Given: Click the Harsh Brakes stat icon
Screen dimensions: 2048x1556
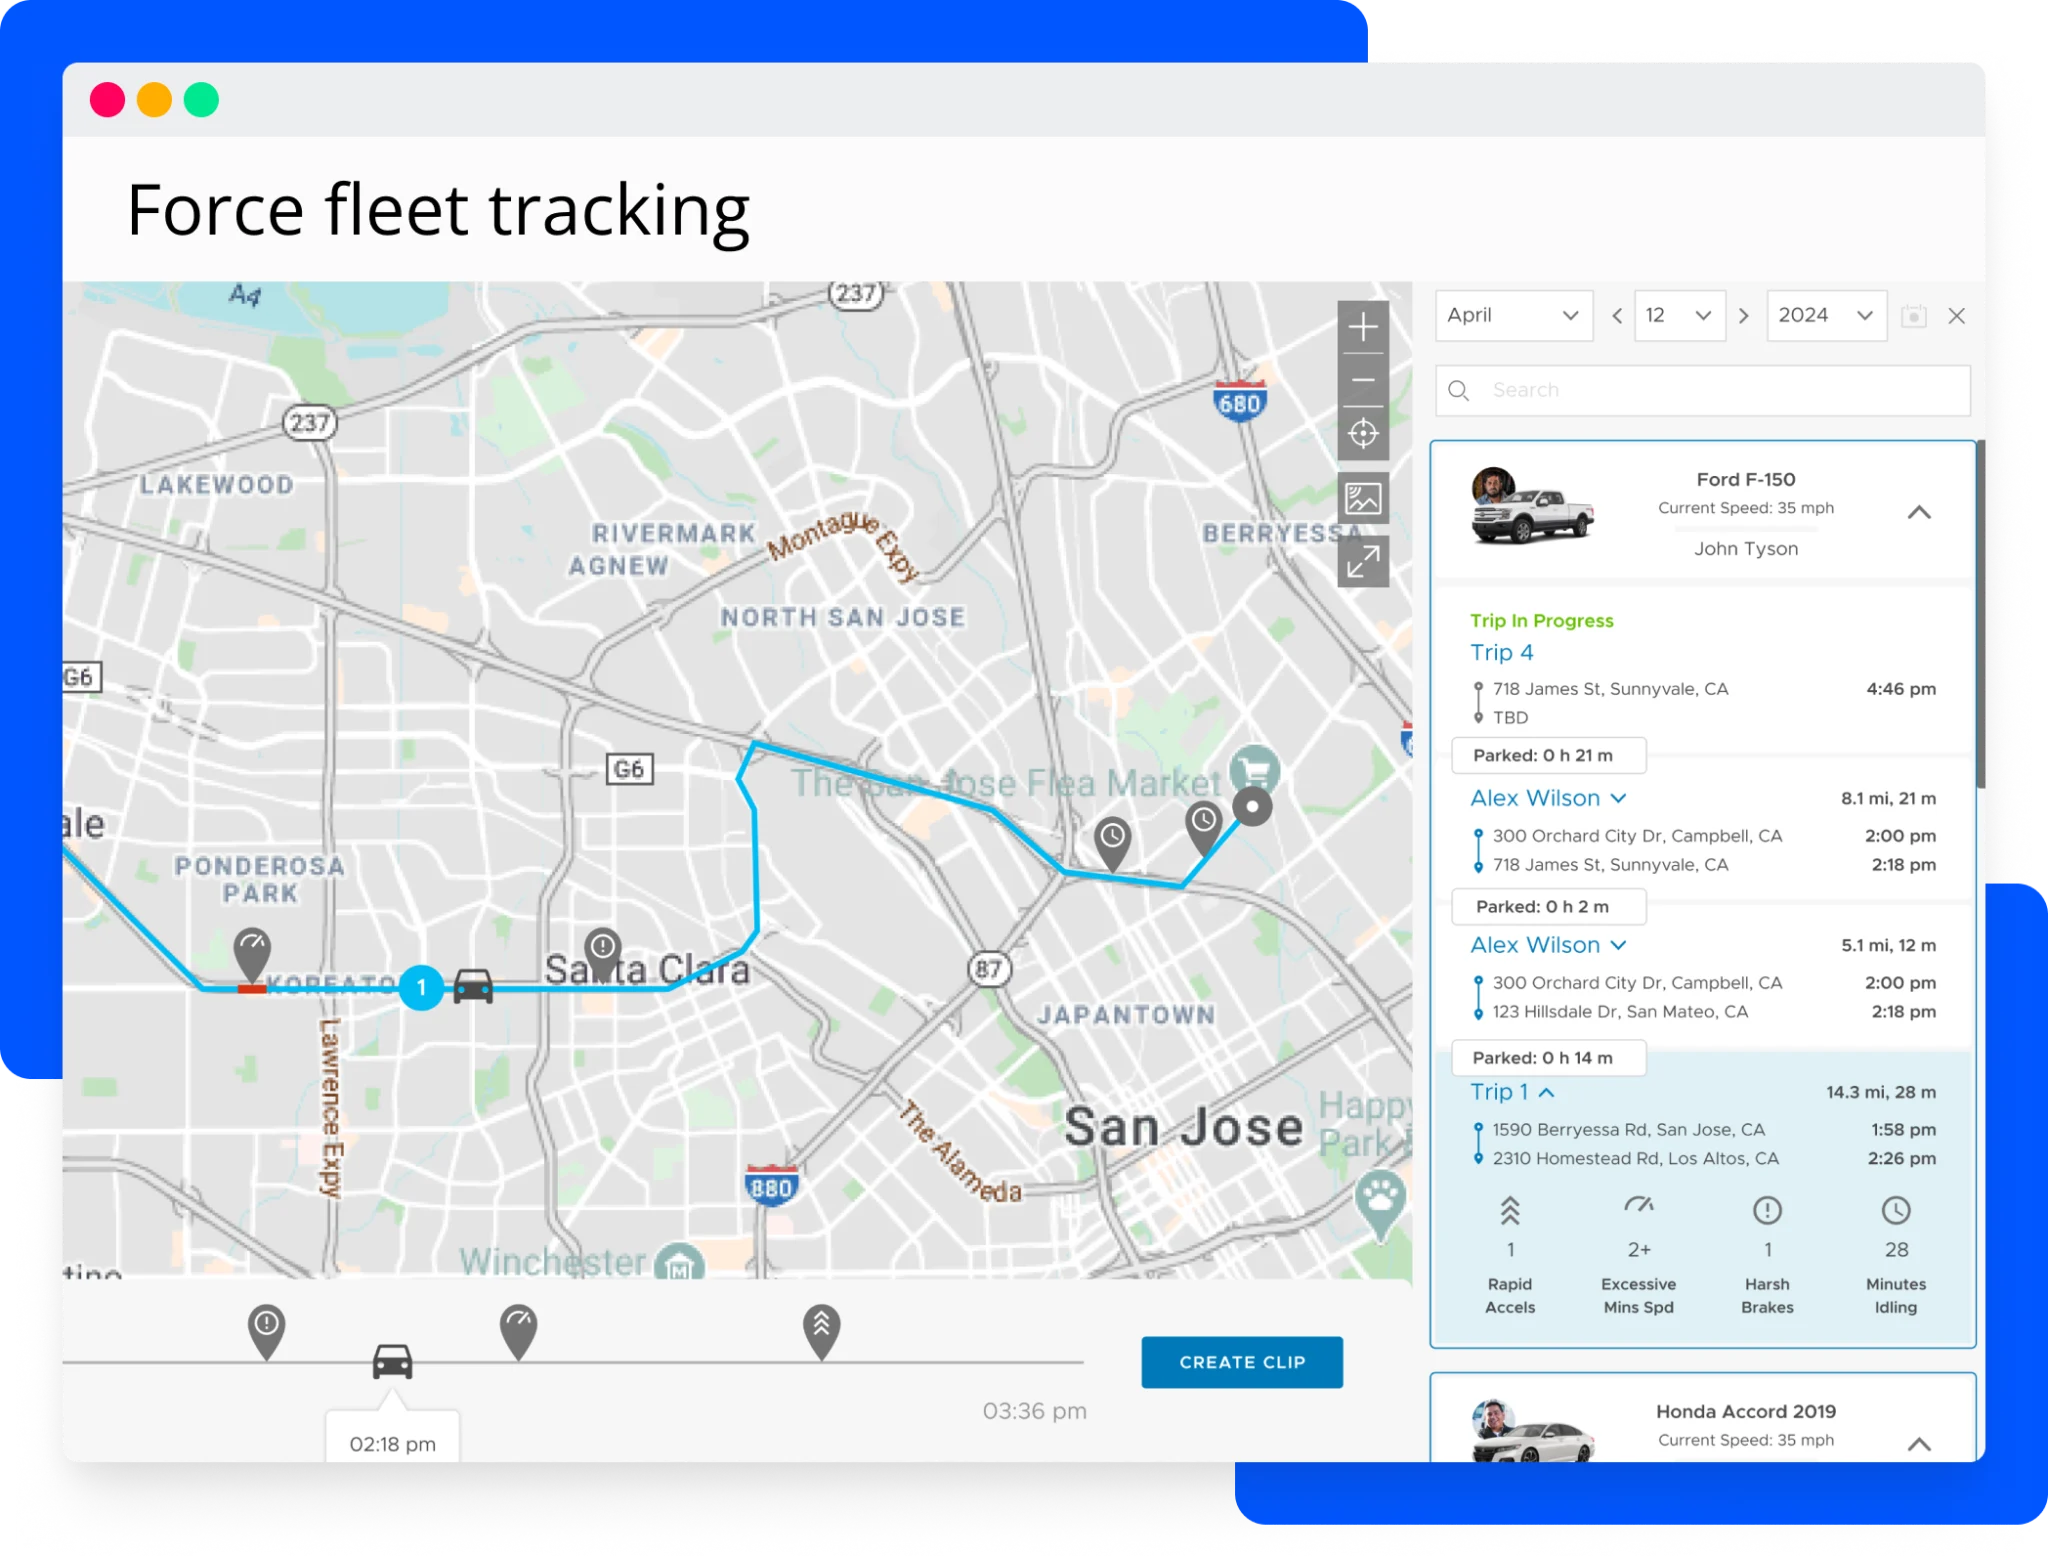Looking at the screenshot, I should pos(1768,1210).
